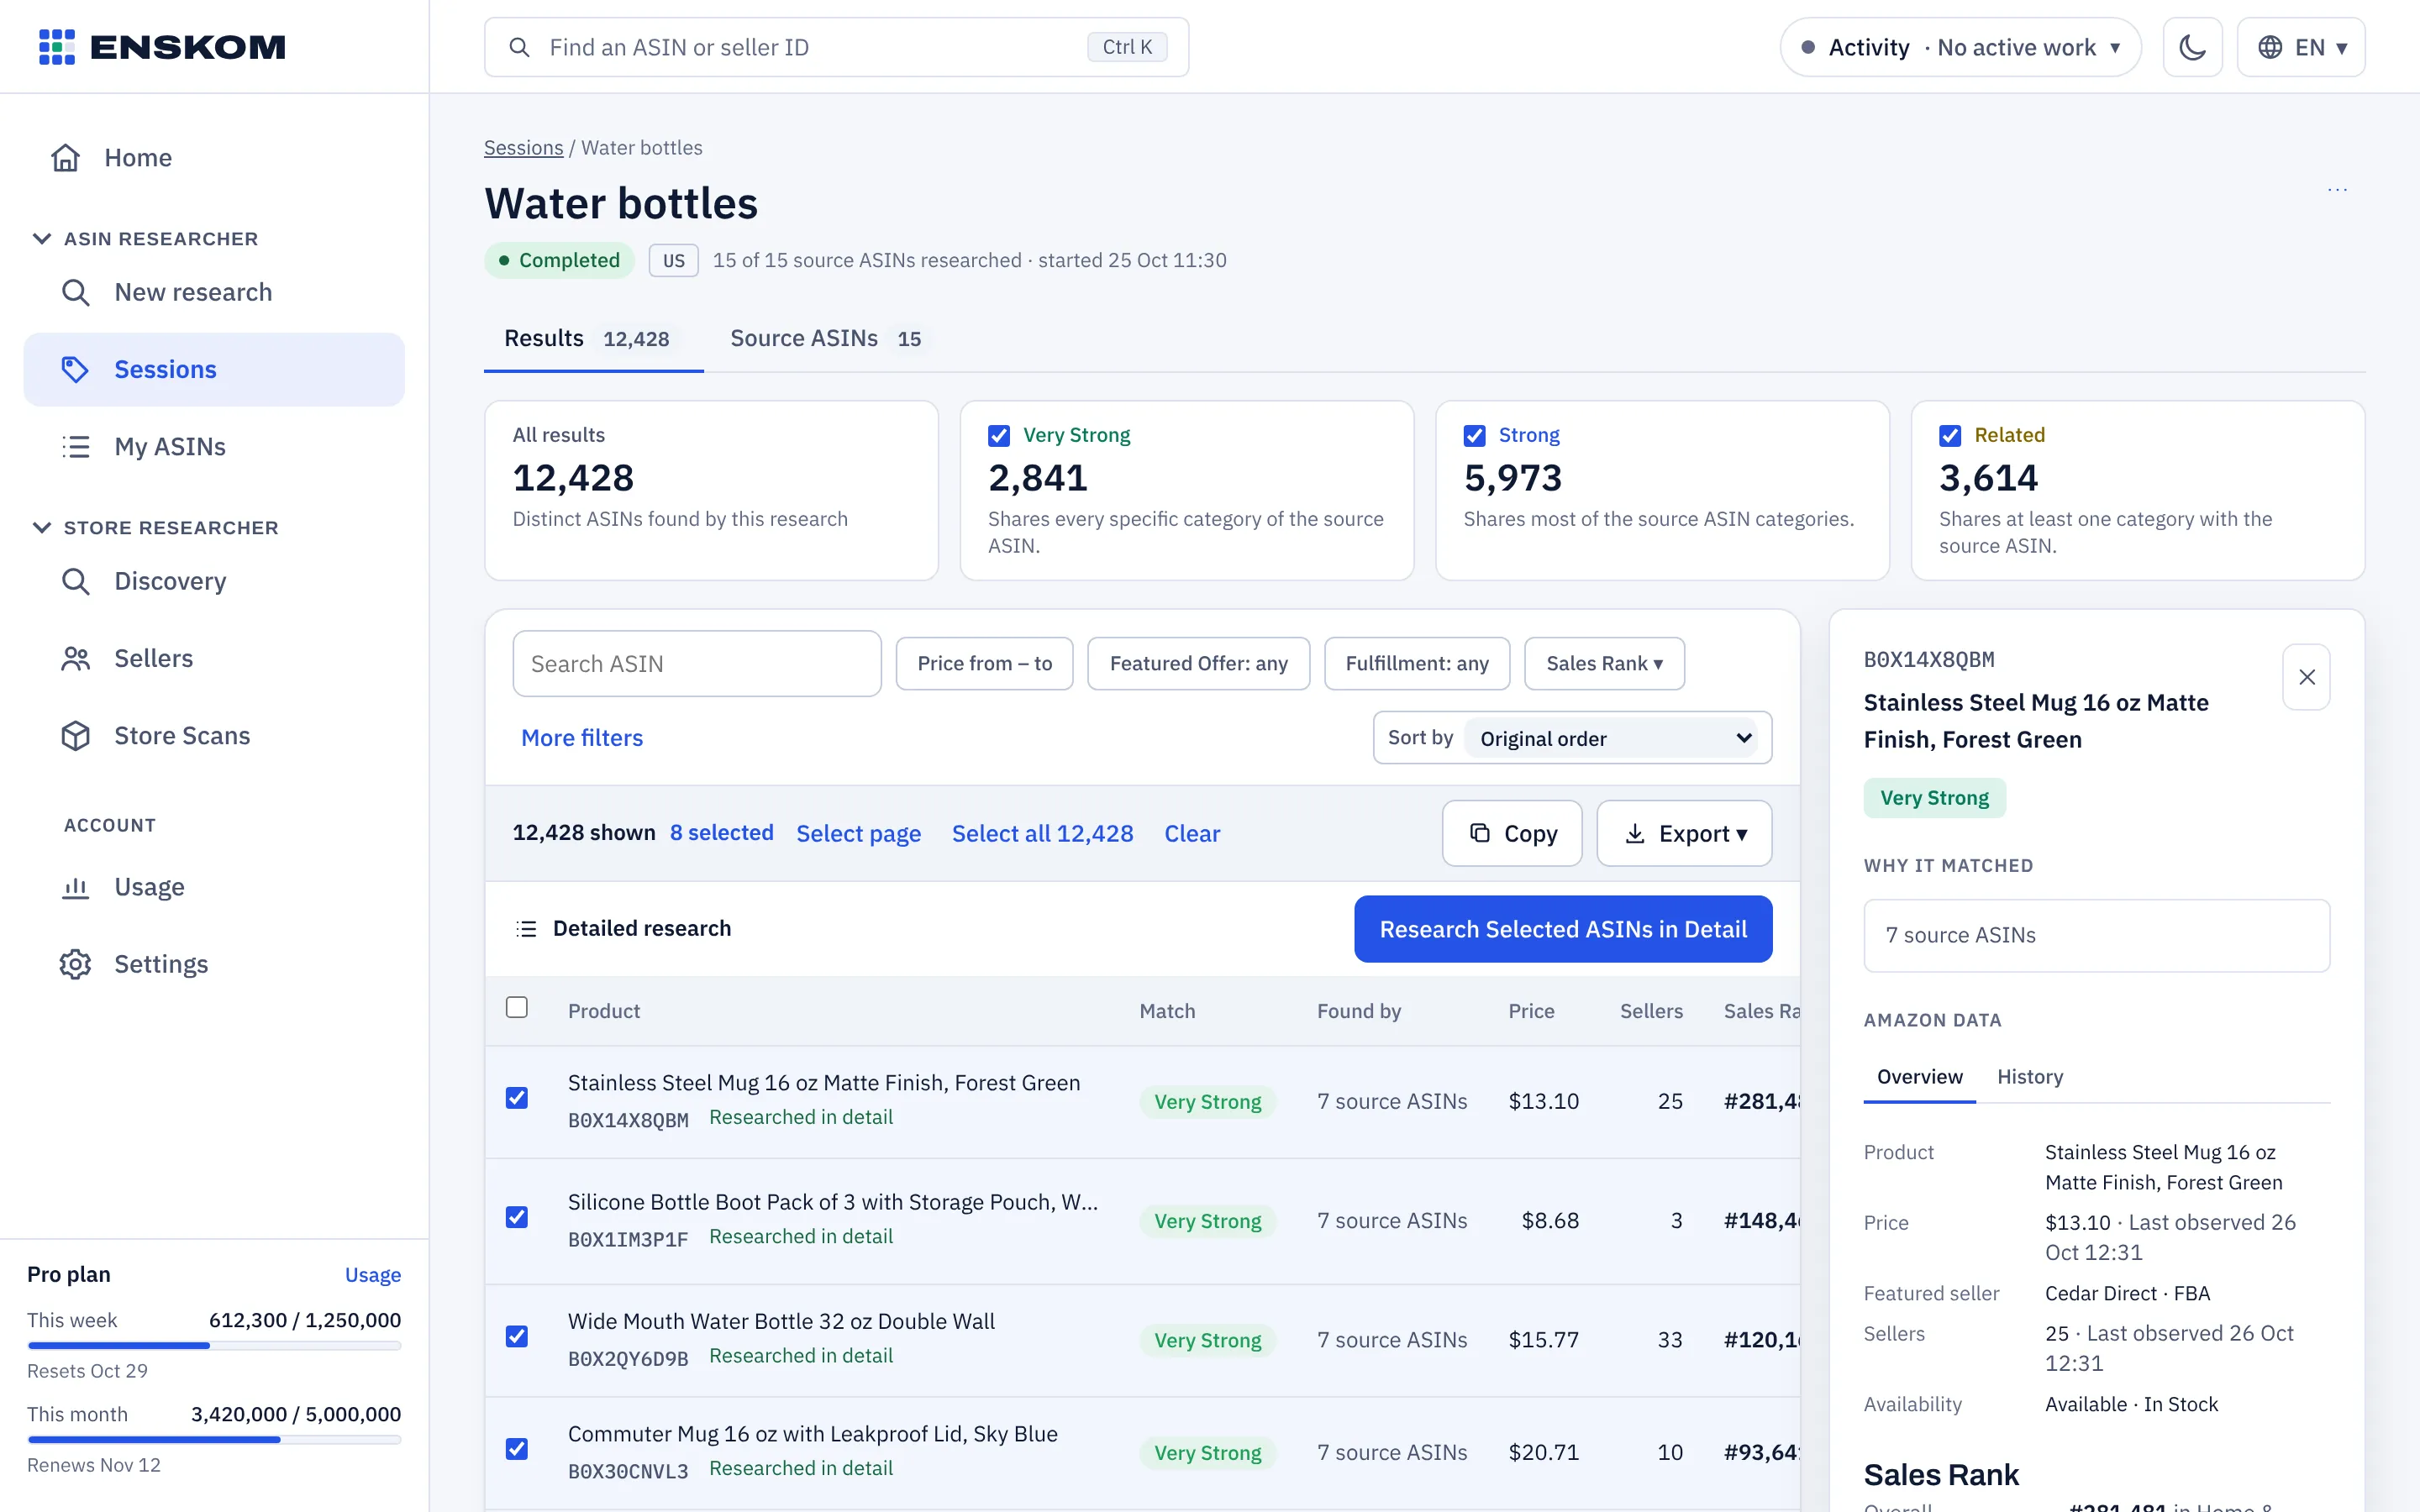Open the Sales Rank filter dropdown
This screenshot has height=1512, width=2420.
click(1604, 663)
